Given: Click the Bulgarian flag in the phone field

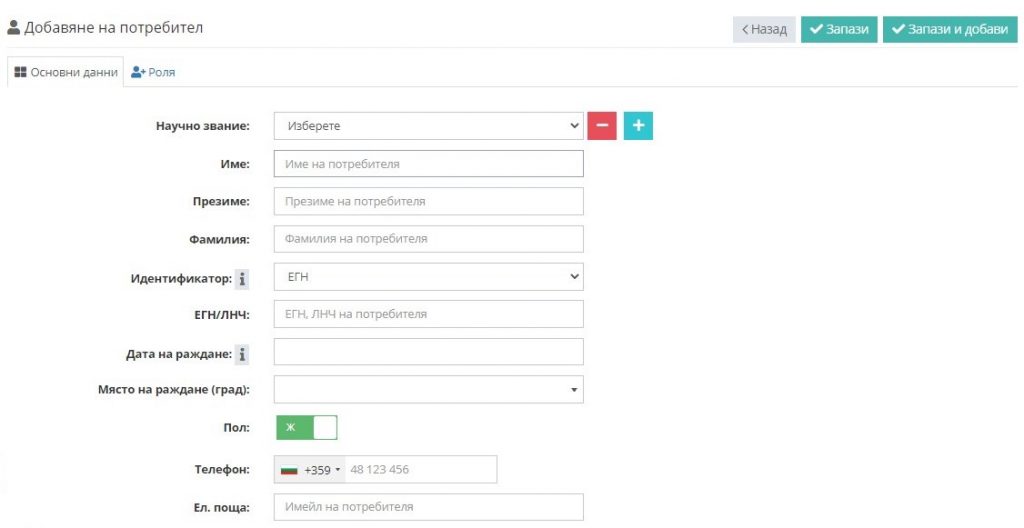Looking at the screenshot, I should tap(289, 470).
